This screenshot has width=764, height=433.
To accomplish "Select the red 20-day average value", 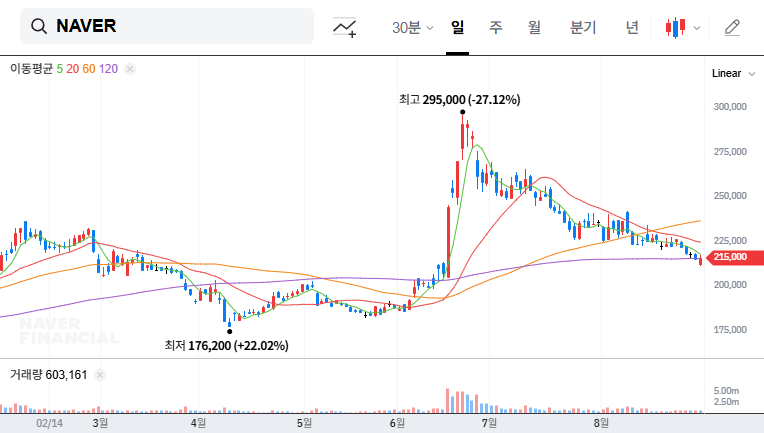I will pyautogui.click(x=73, y=69).
